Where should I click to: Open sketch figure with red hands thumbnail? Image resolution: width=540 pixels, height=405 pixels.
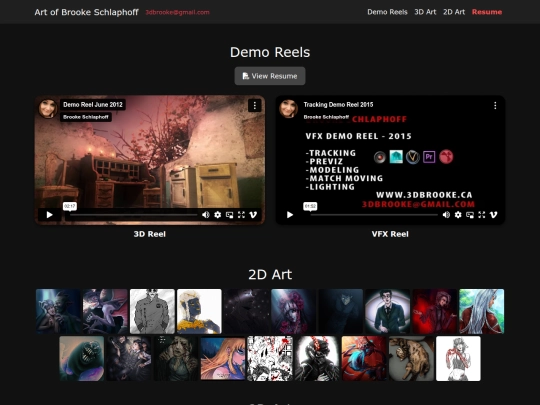pyautogui.click(x=458, y=359)
